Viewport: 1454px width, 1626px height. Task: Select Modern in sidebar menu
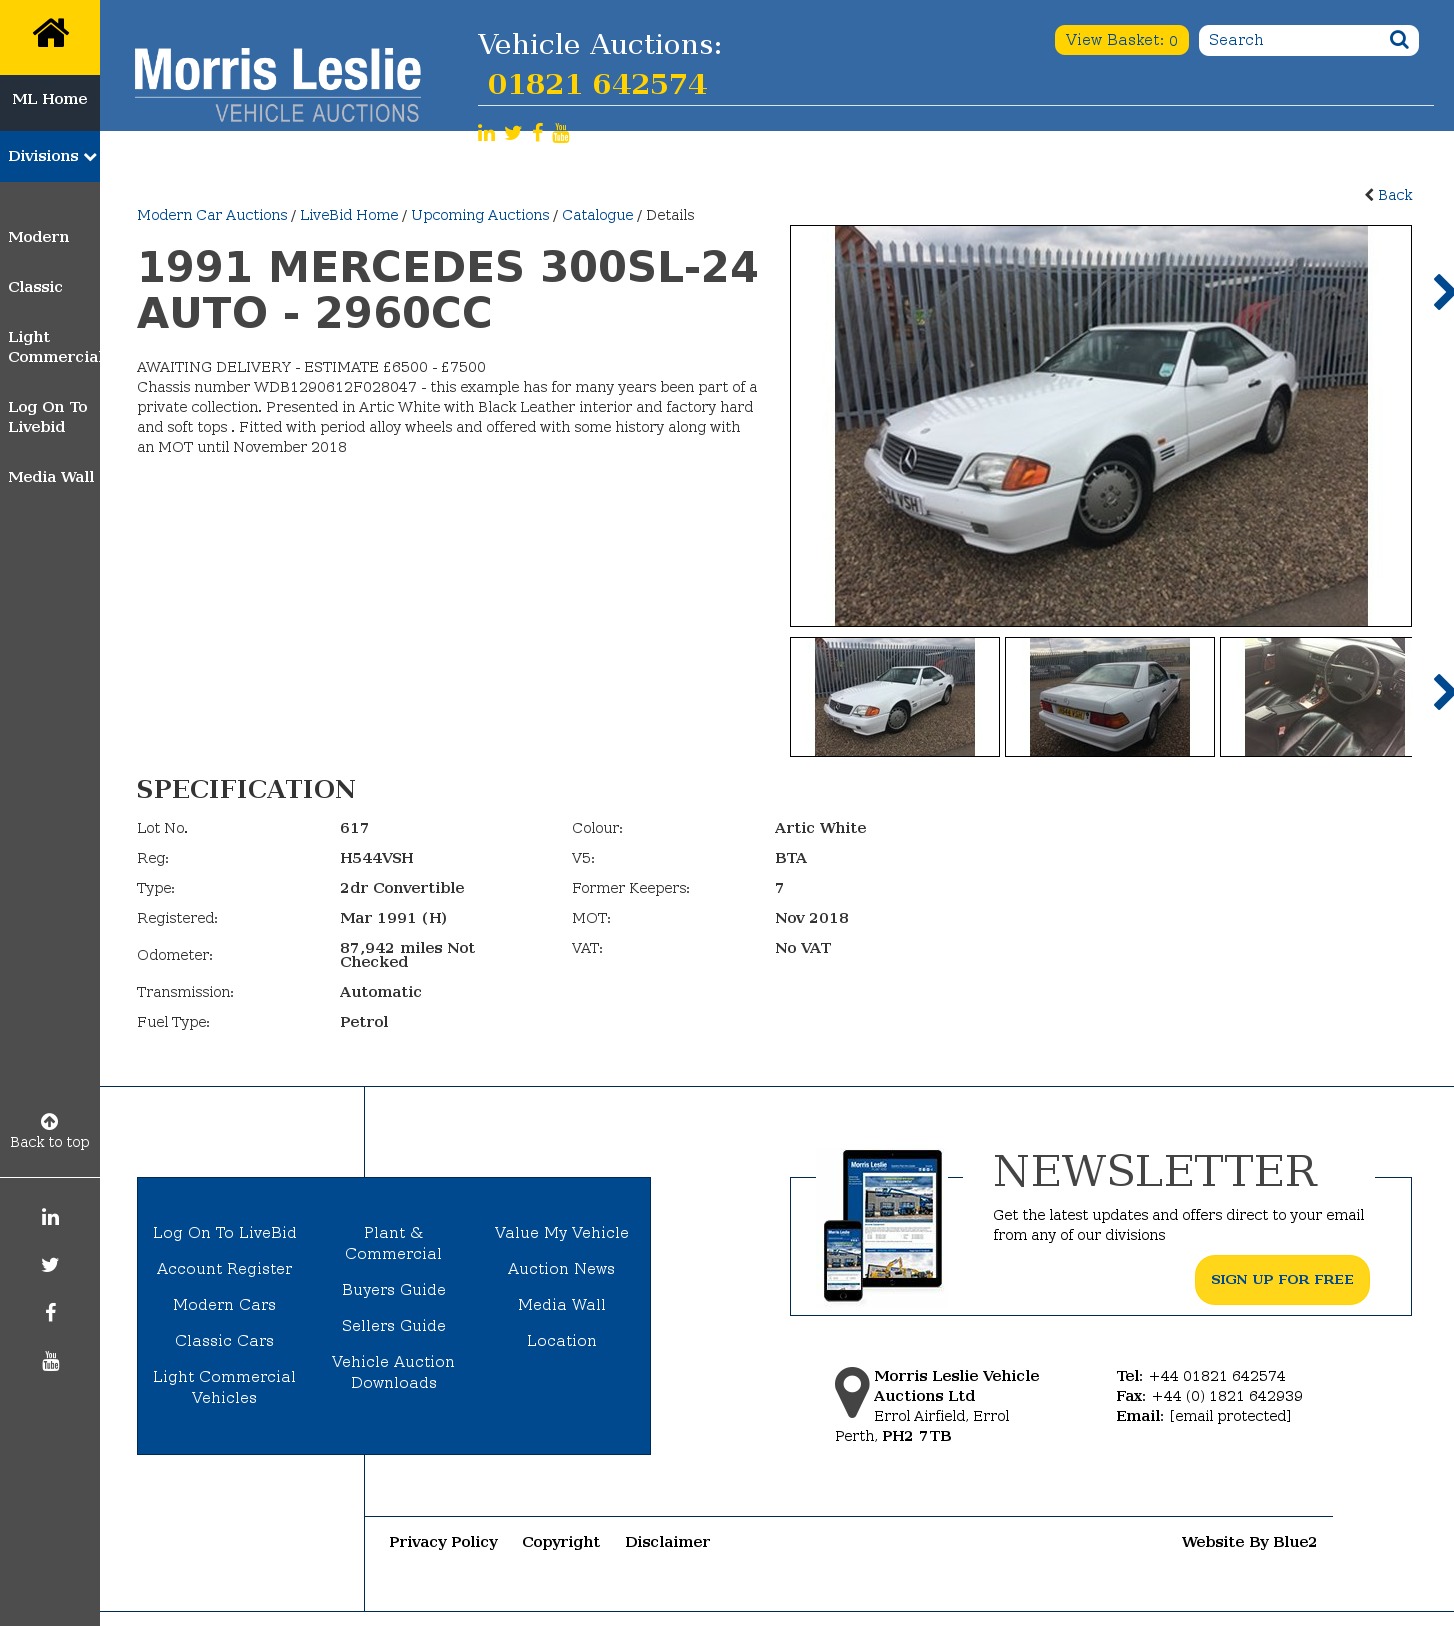39,237
